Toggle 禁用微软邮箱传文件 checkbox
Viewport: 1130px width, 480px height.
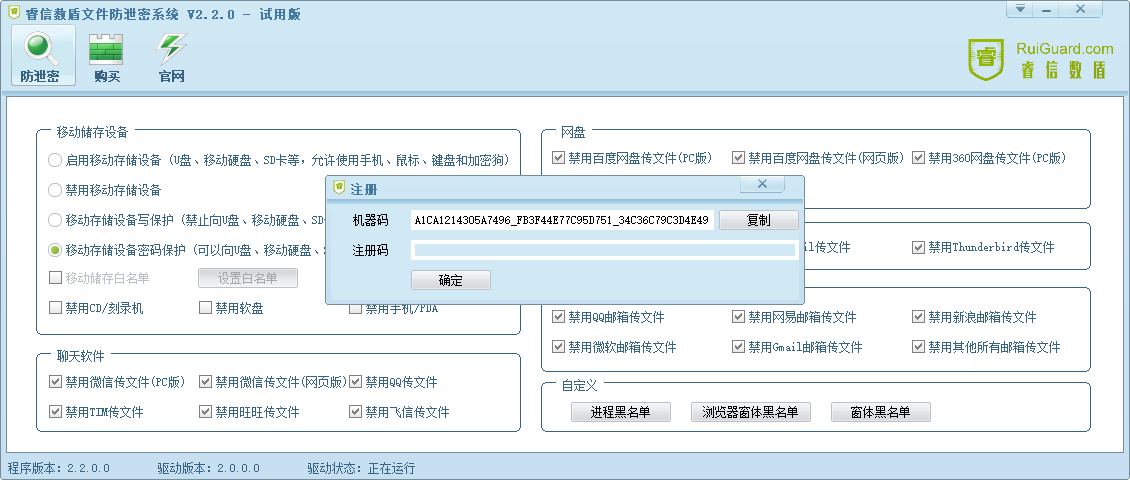(x=558, y=347)
